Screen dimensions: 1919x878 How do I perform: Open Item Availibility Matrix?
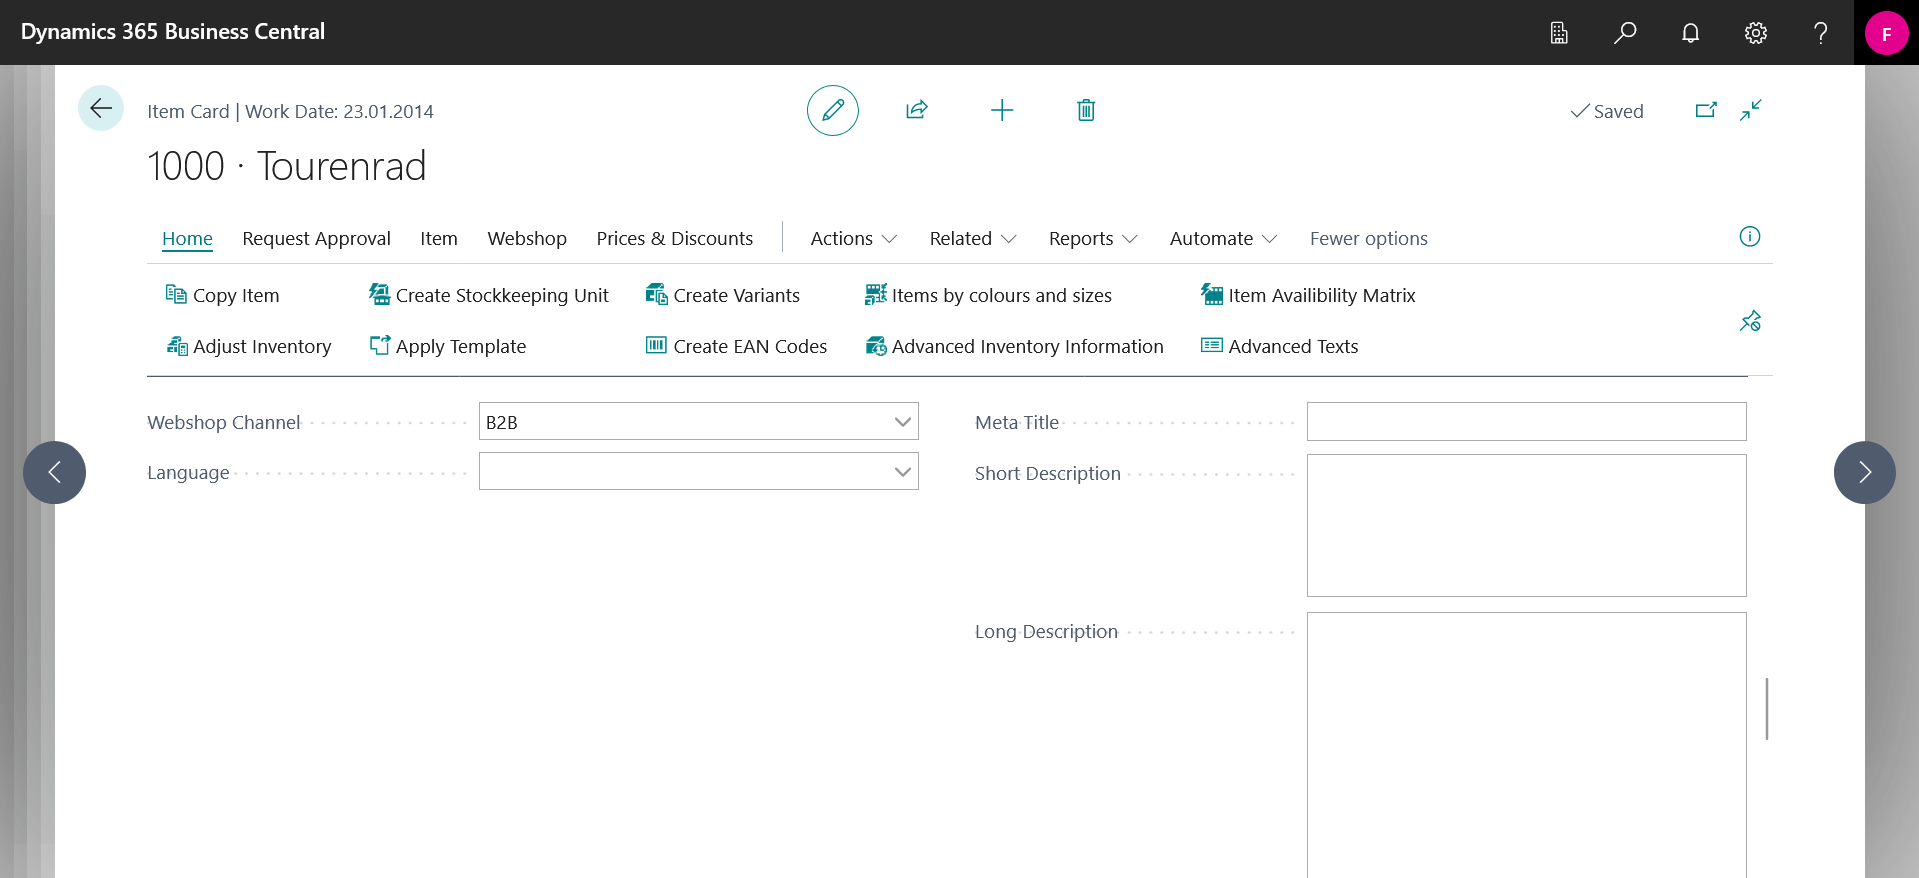click(1309, 295)
